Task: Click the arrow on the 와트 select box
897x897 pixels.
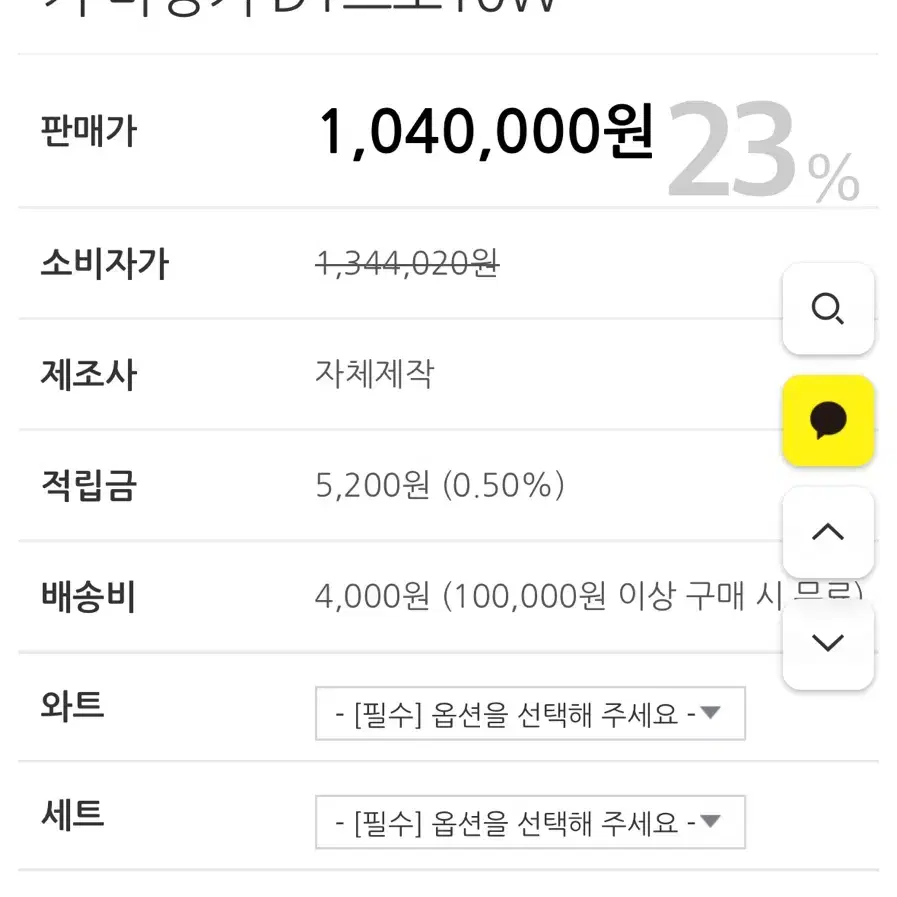Action: (711, 713)
